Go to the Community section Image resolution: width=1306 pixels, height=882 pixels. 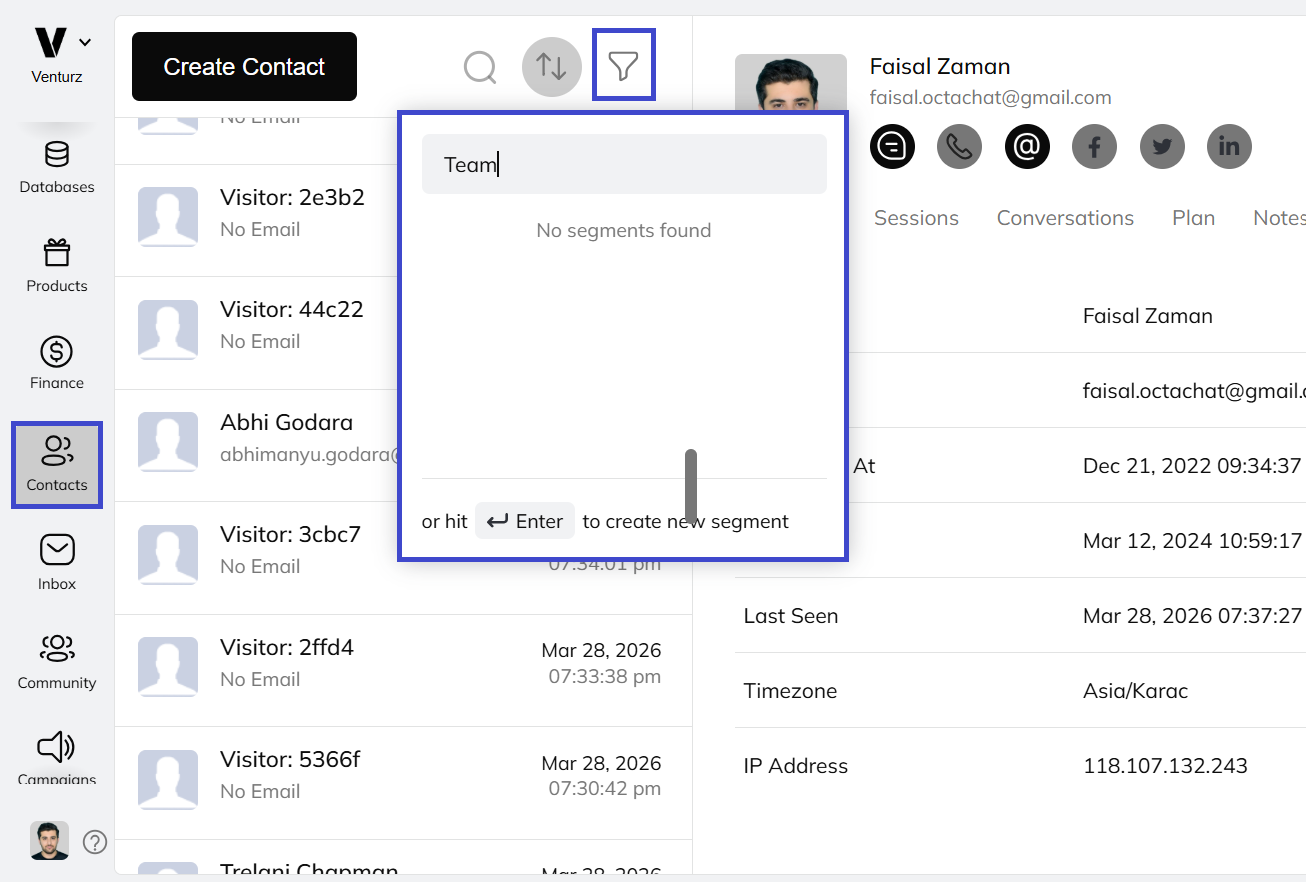[56, 660]
